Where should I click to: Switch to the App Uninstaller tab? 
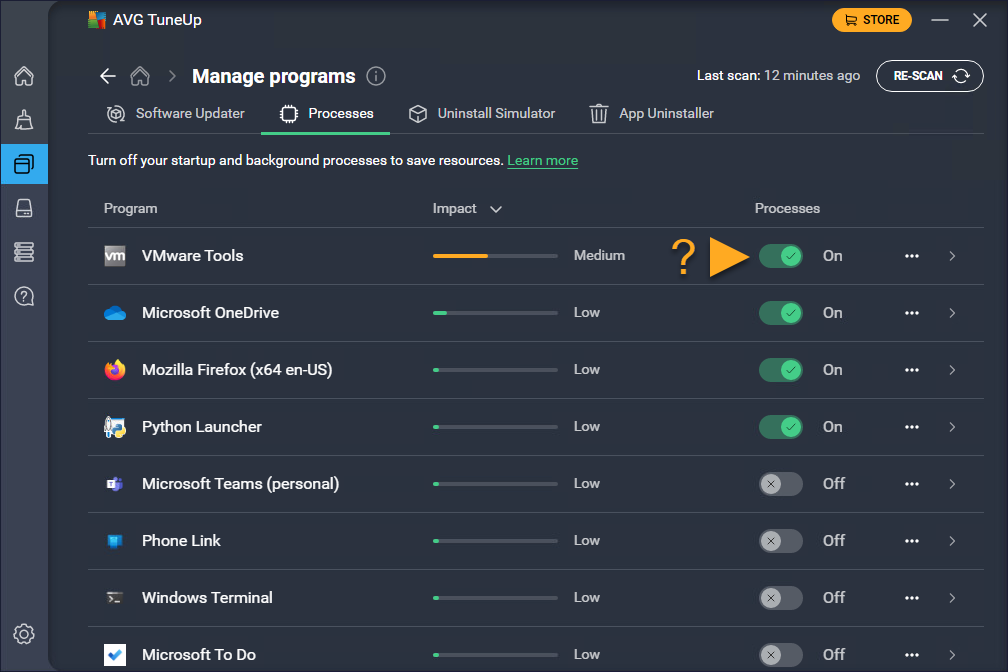tap(652, 114)
